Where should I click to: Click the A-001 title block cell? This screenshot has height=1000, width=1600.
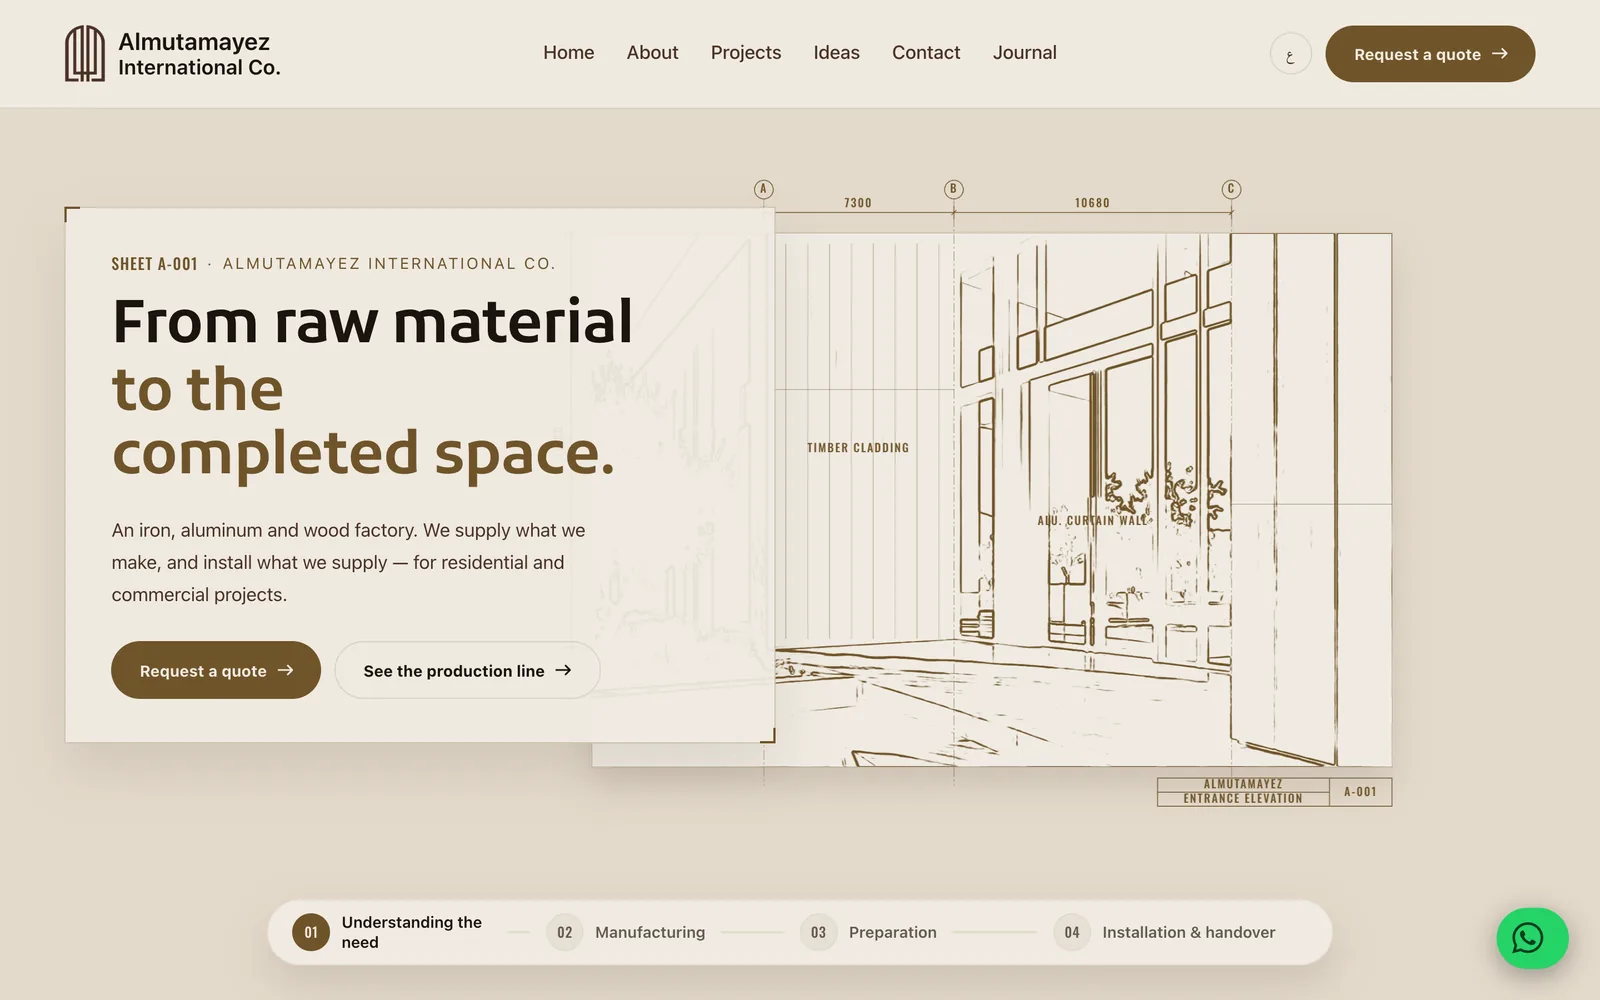tap(1360, 792)
